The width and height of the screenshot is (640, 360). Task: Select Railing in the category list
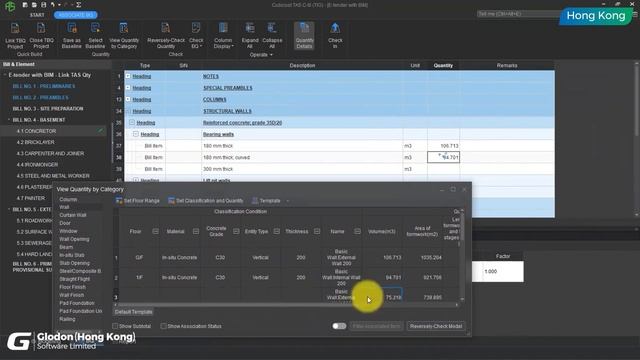[67, 319]
